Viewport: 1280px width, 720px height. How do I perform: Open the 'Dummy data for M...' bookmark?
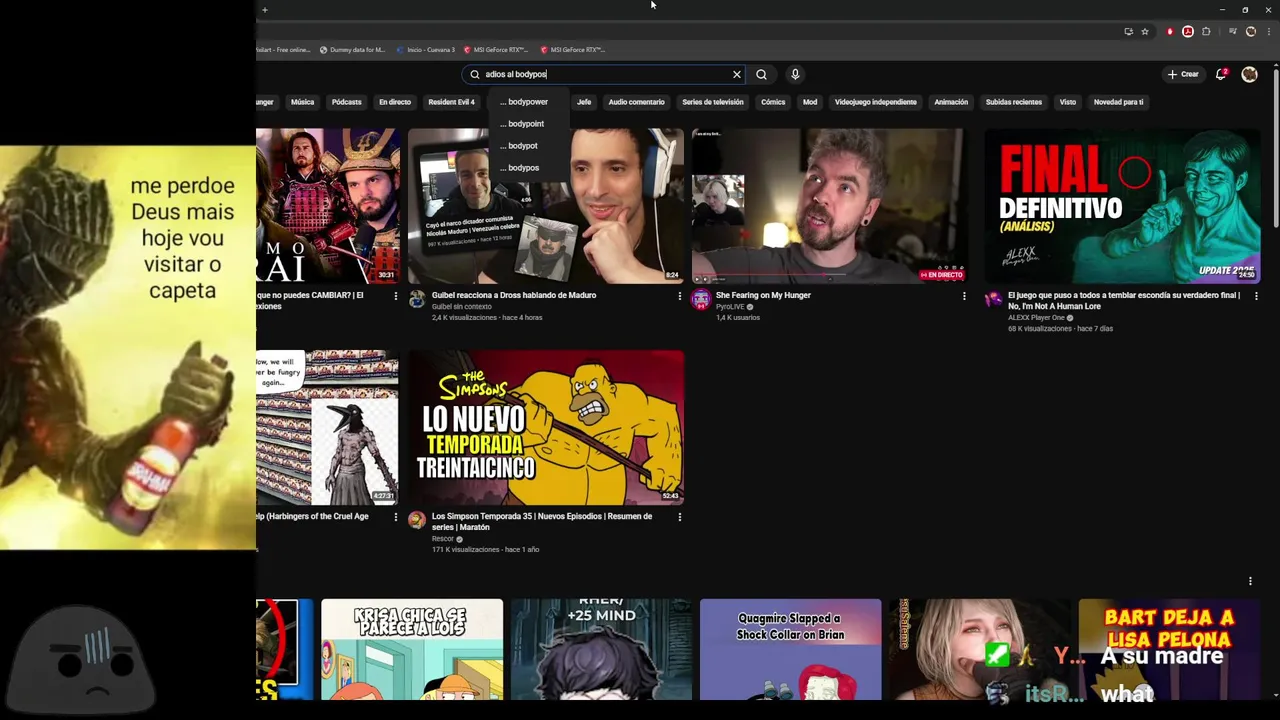(x=352, y=49)
